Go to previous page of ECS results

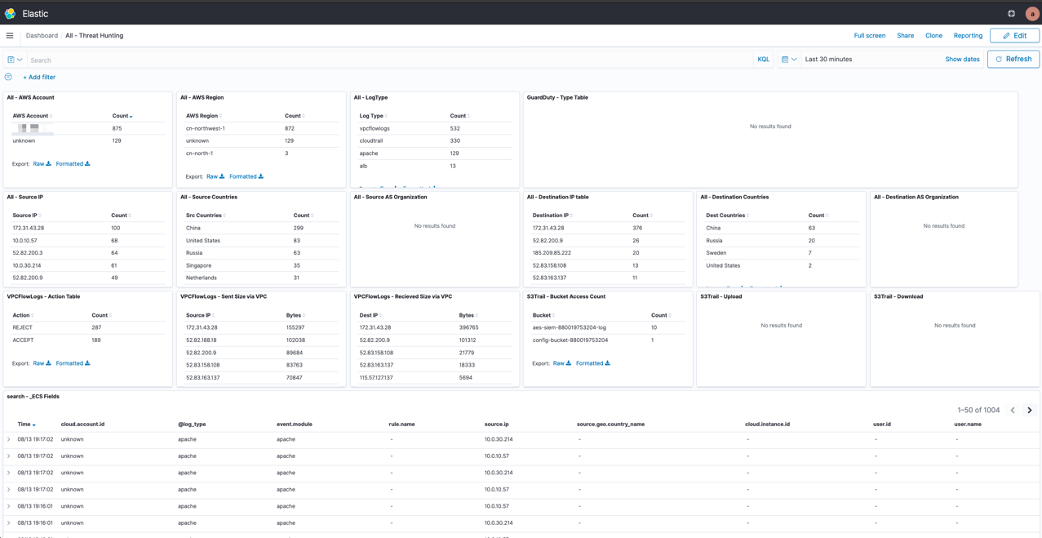click(1013, 410)
